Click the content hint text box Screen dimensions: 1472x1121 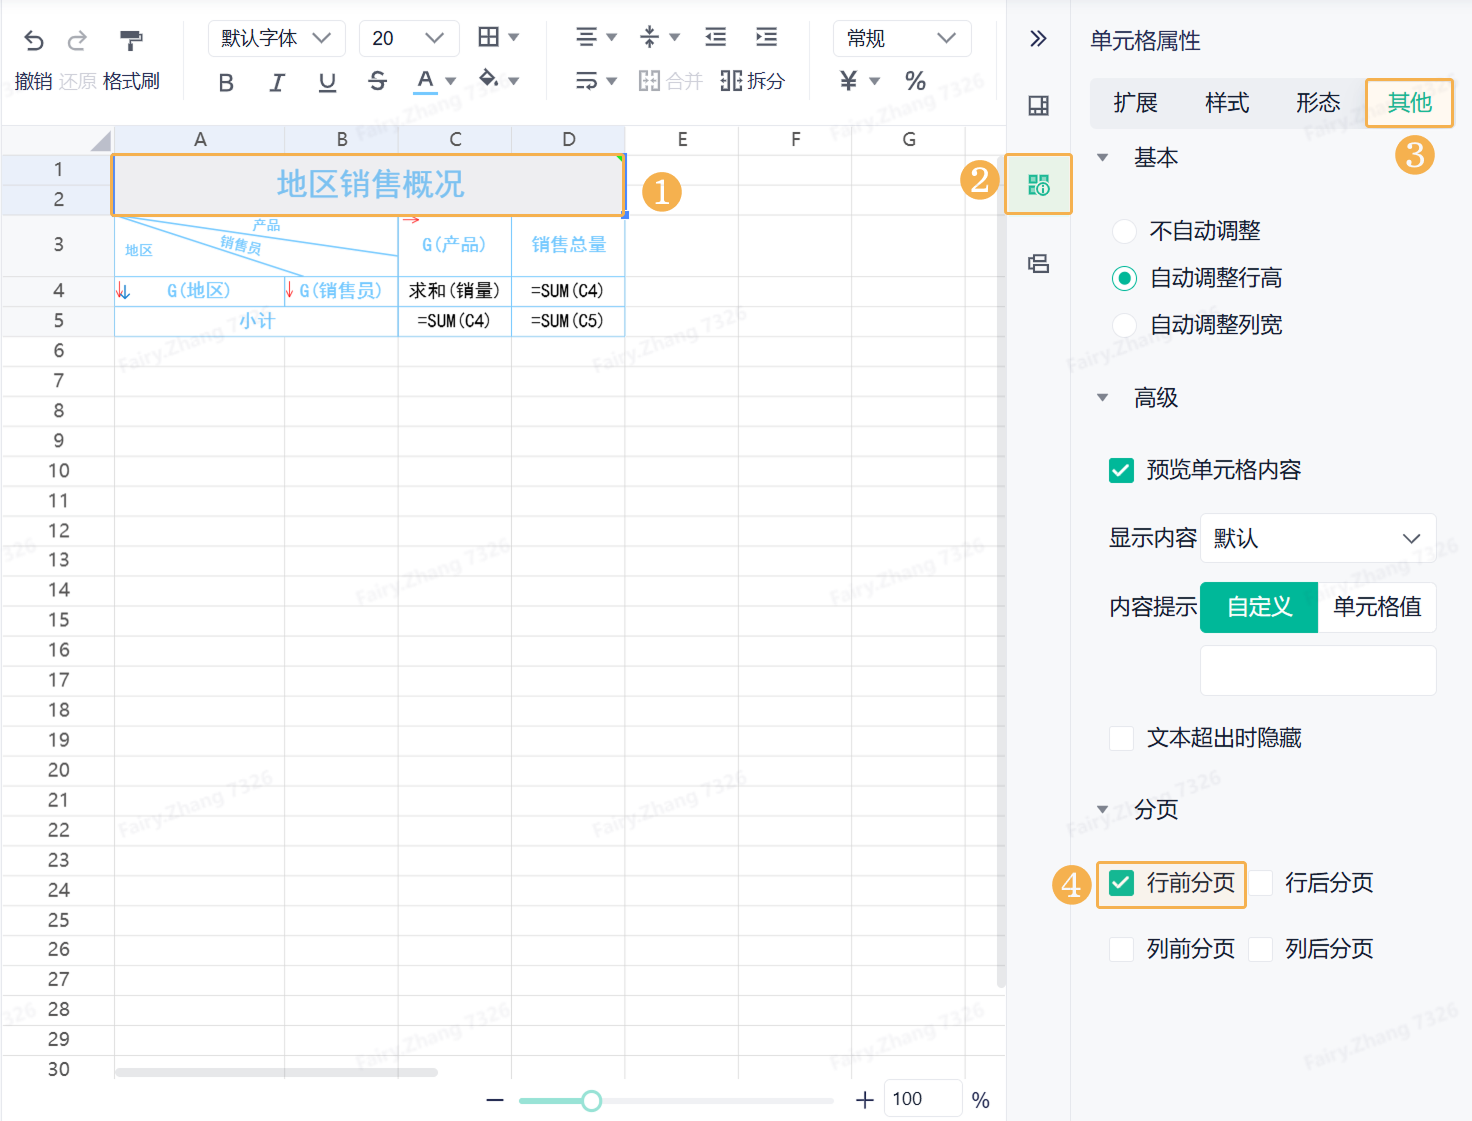pos(1318,670)
